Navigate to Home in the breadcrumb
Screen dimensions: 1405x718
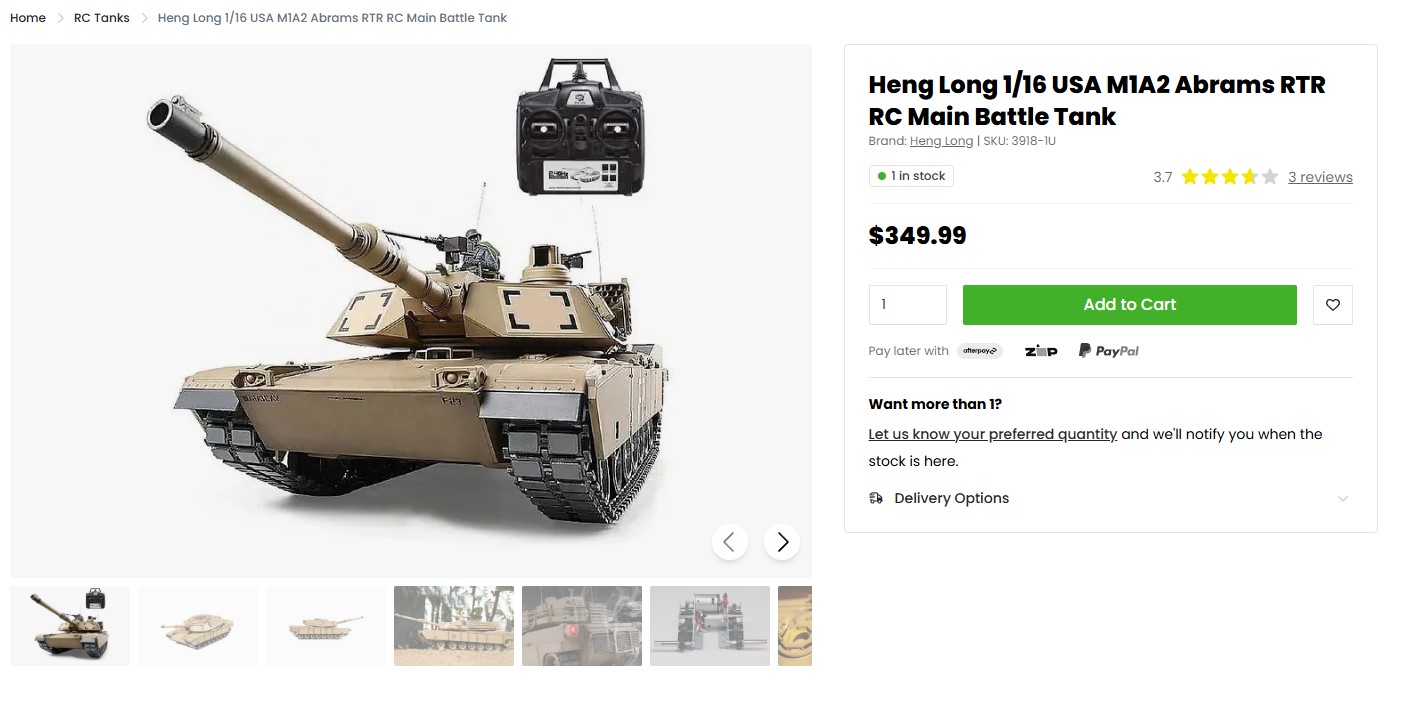pos(27,17)
